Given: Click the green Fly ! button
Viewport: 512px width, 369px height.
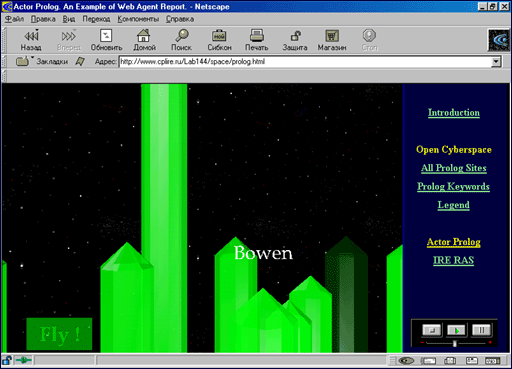Looking at the screenshot, I should click(x=59, y=334).
